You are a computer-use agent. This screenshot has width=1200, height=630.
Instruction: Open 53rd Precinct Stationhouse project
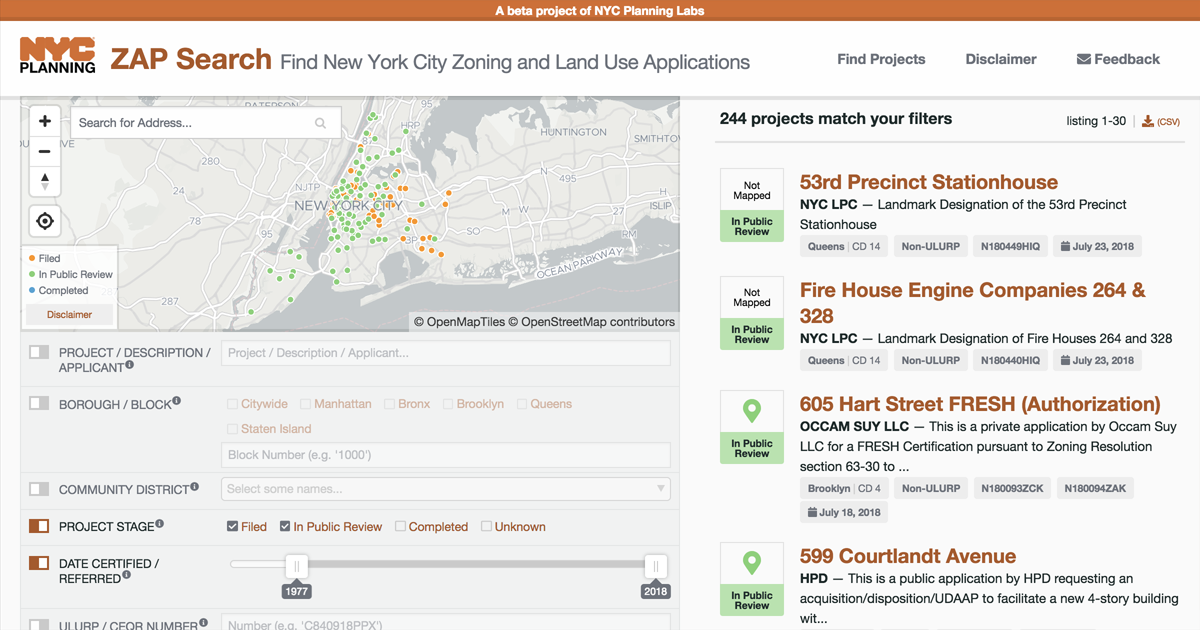click(928, 182)
